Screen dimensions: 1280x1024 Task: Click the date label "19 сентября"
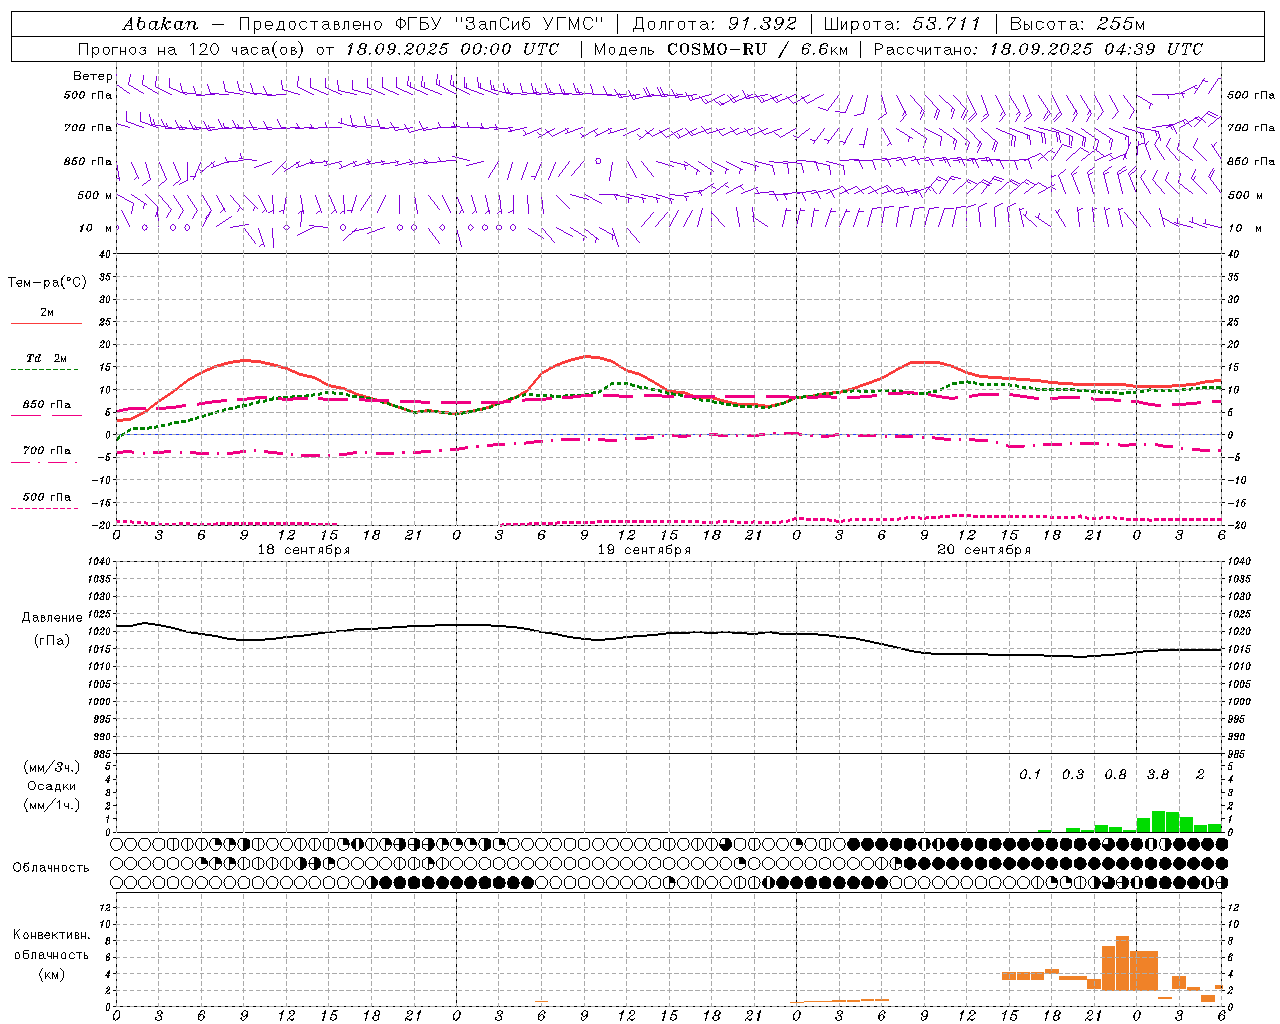[644, 550]
